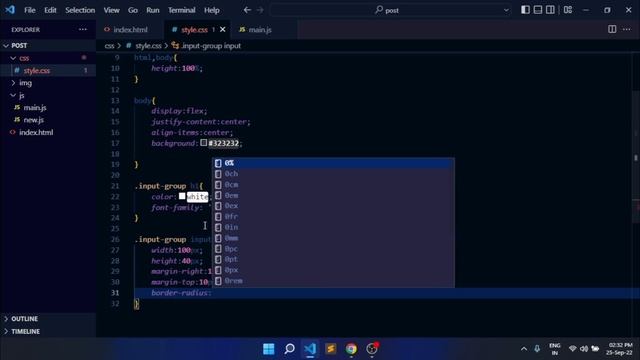Open index.html from the Explorer
Image resolution: width=640 pixels, height=360 pixels.
point(48,132)
